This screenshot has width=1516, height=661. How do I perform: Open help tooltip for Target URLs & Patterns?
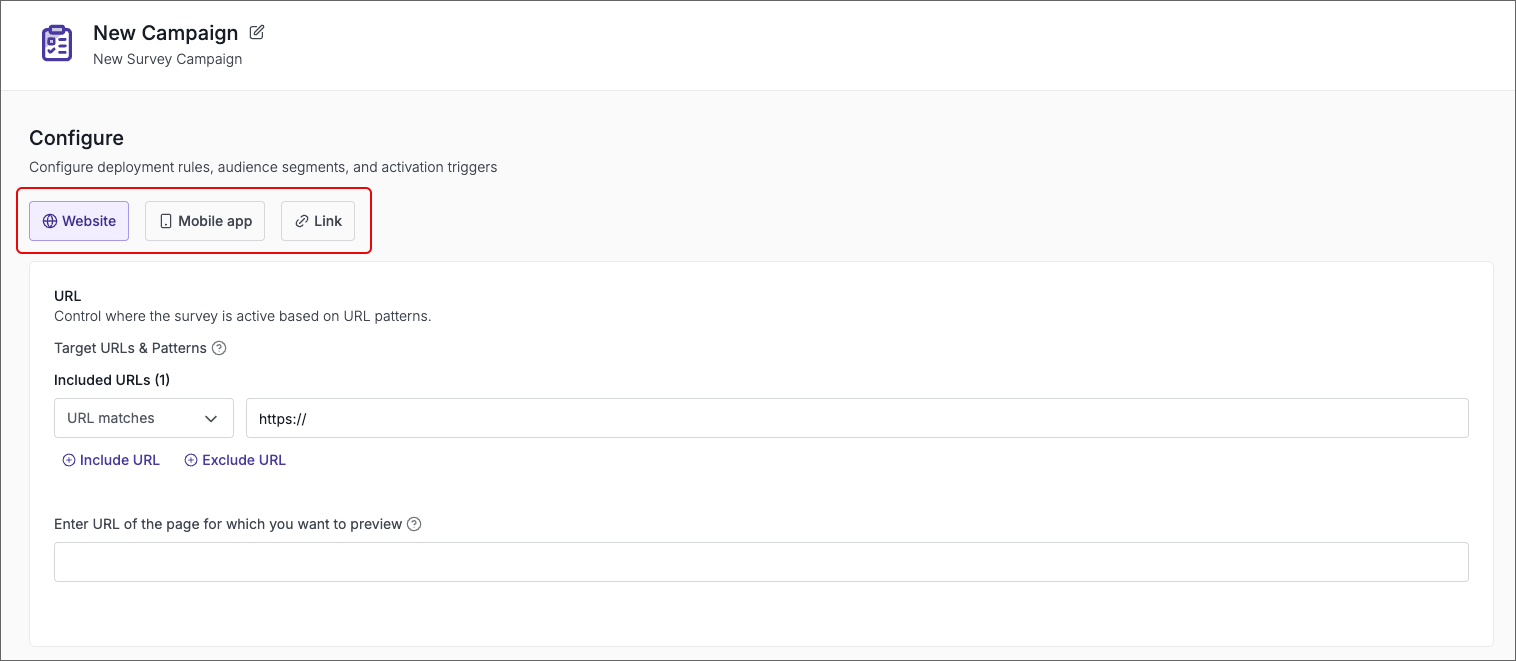(x=220, y=348)
